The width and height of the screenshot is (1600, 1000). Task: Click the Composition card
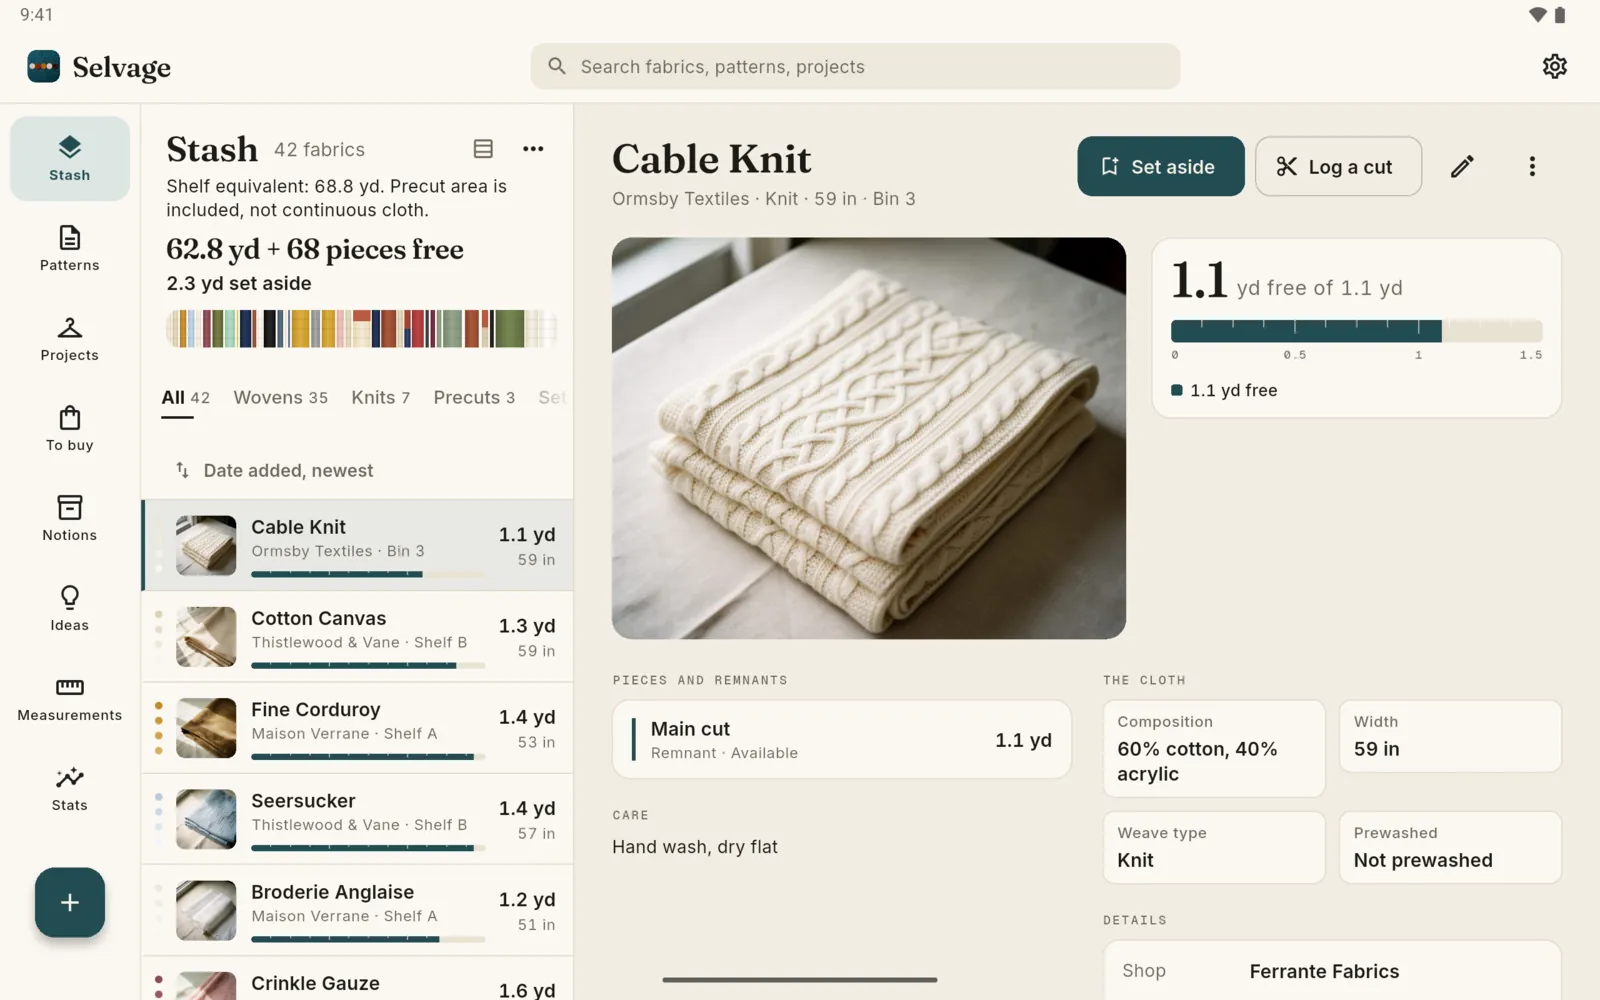click(x=1214, y=748)
